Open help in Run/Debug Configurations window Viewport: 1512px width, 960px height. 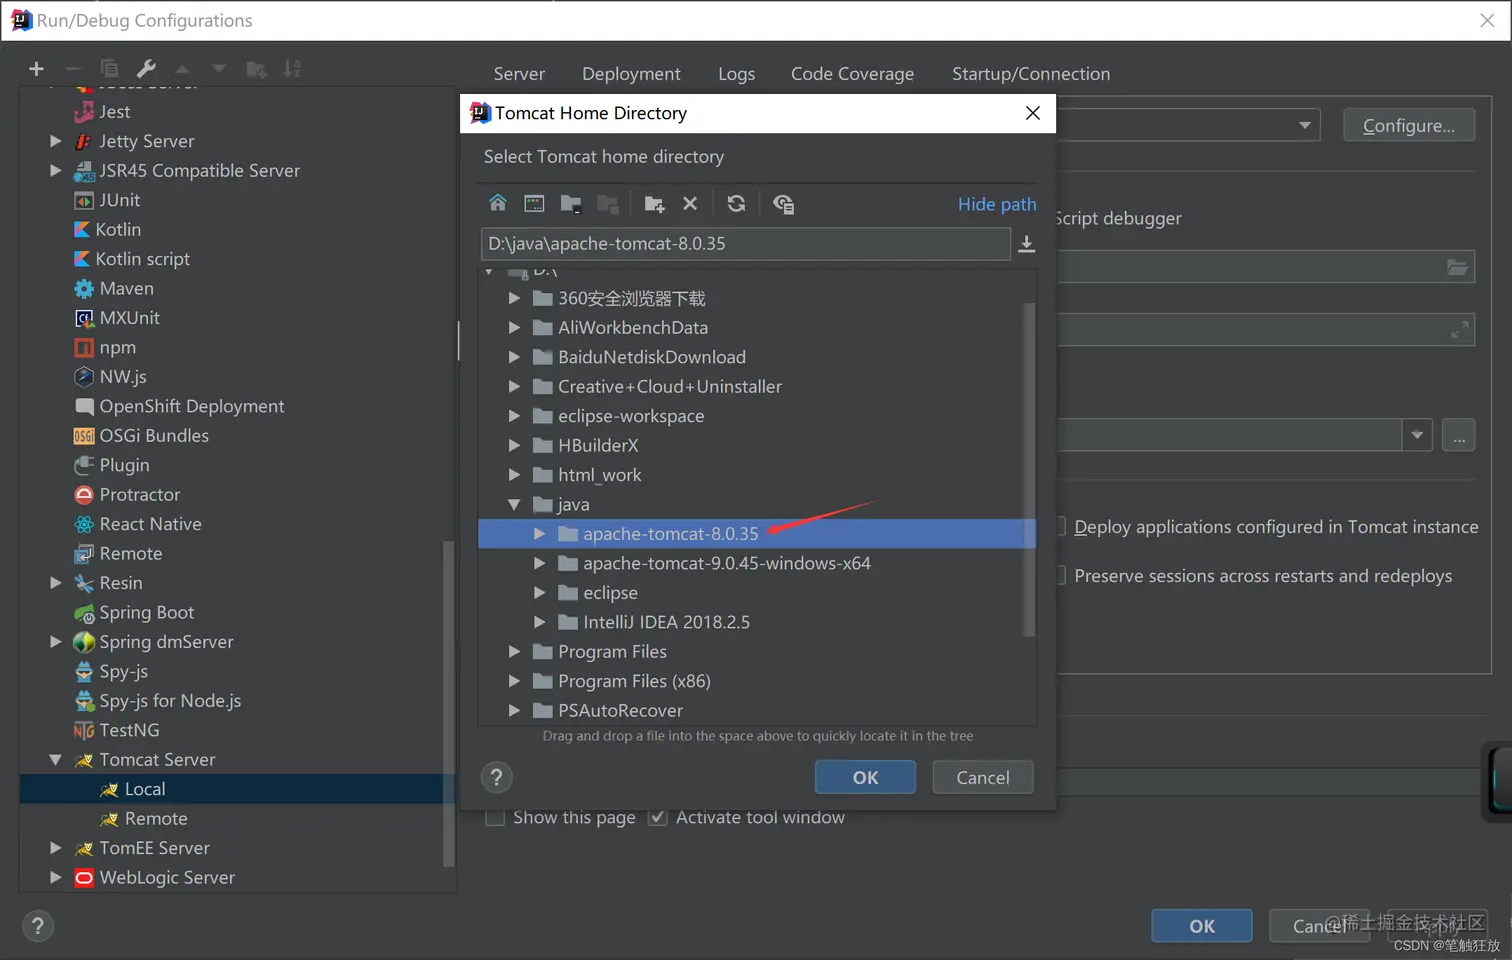(x=37, y=926)
